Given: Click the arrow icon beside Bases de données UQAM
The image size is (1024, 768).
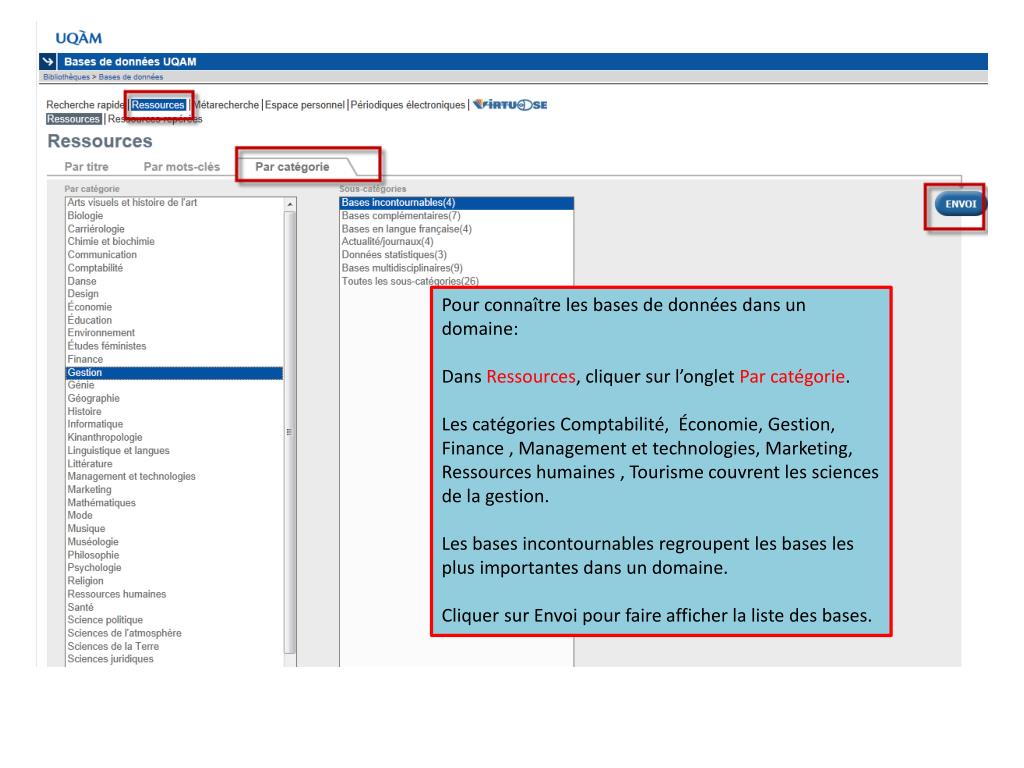Looking at the screenshot, I should point(48,61).
